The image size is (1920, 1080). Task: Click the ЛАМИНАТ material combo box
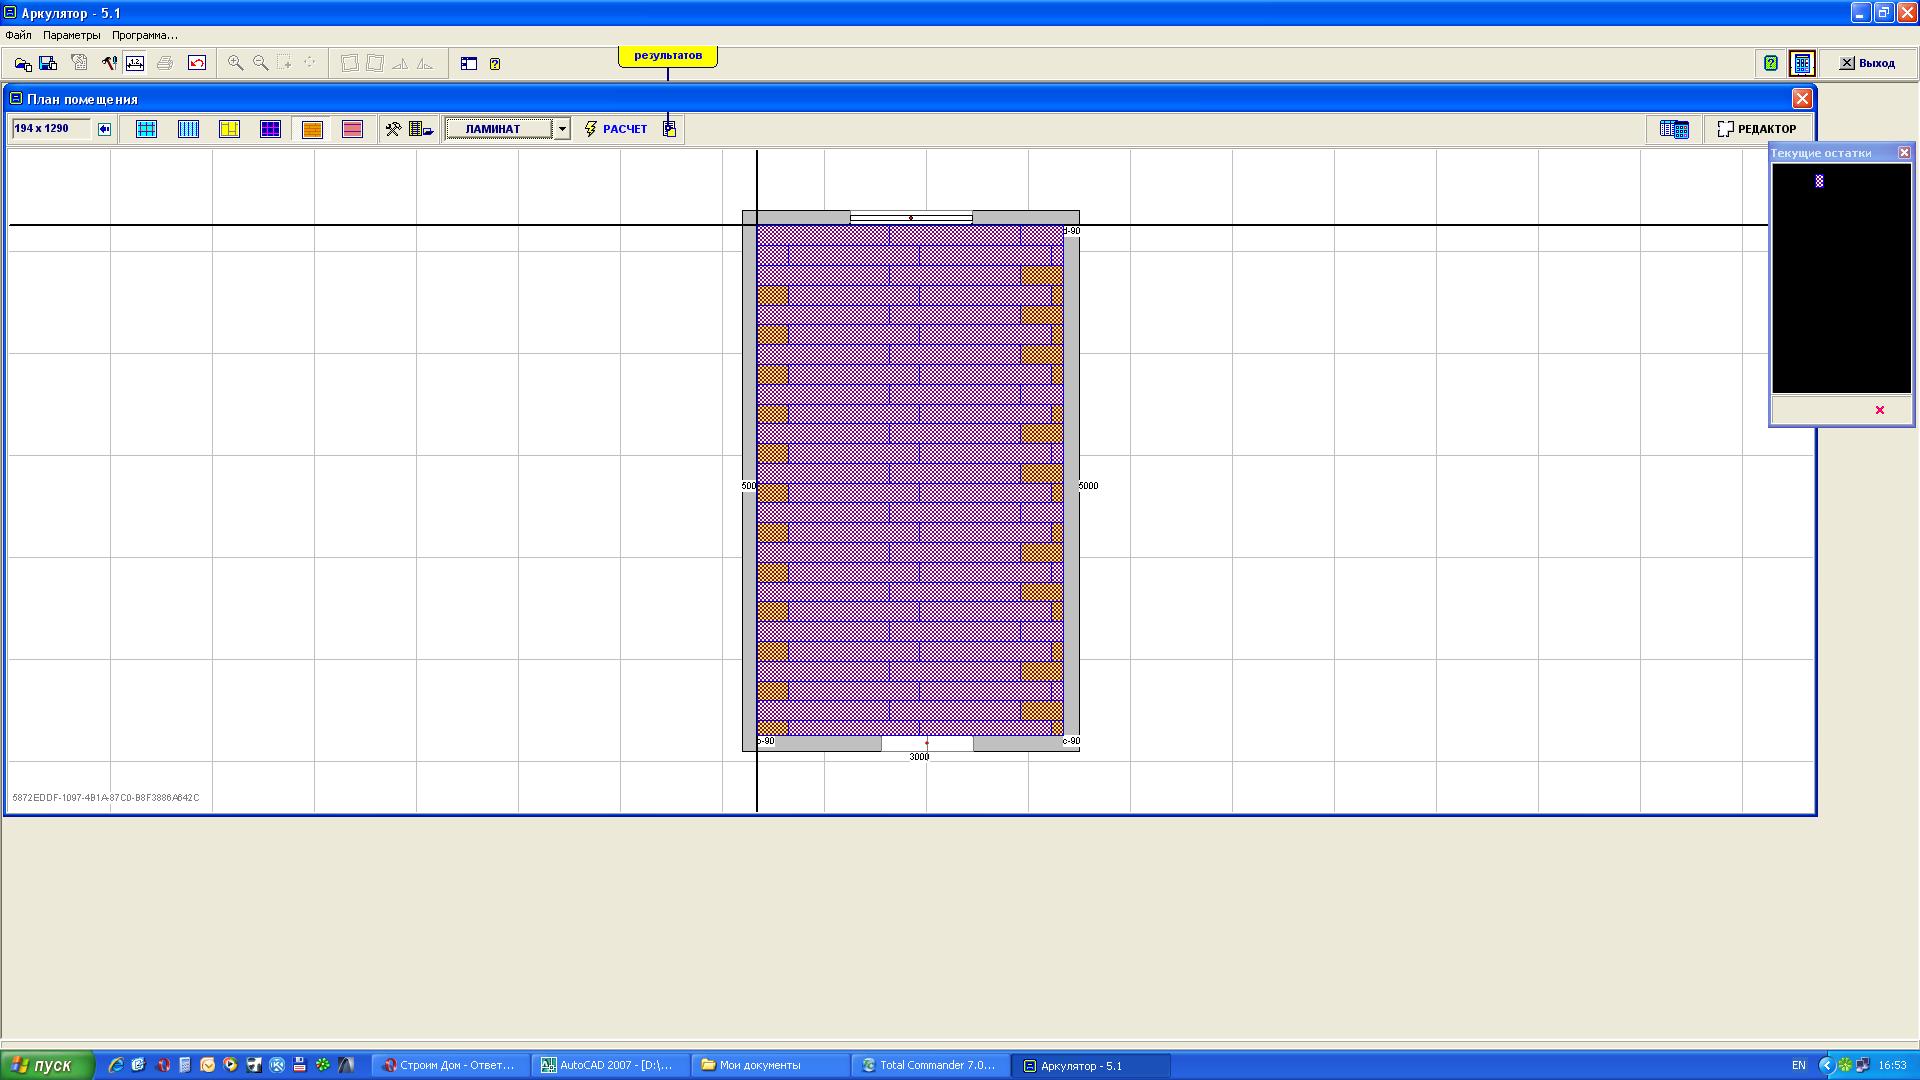[x=498, y=129]
